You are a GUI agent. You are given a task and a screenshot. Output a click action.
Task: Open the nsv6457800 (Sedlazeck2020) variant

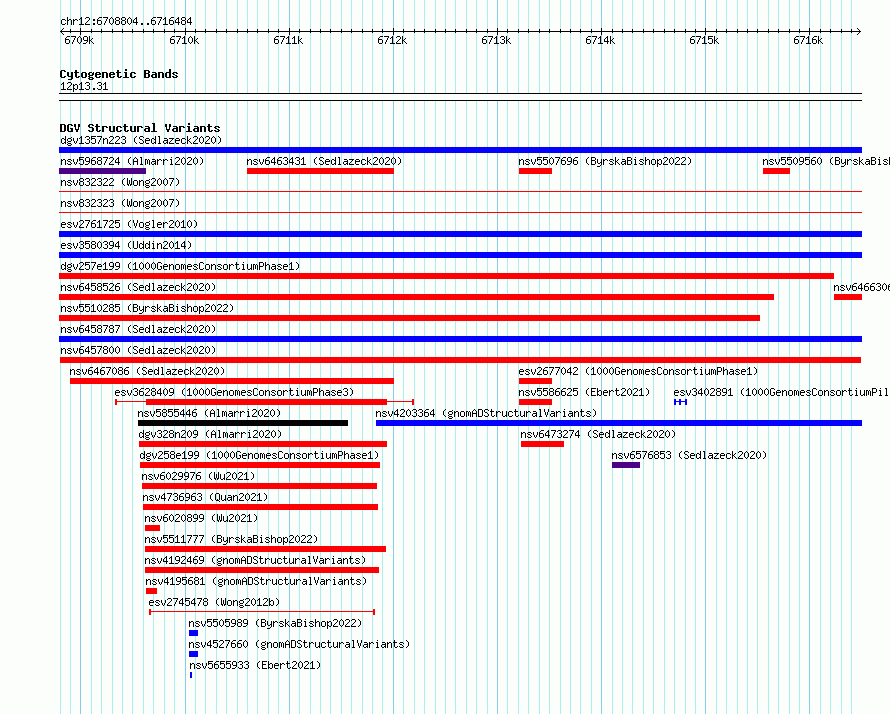138,350
